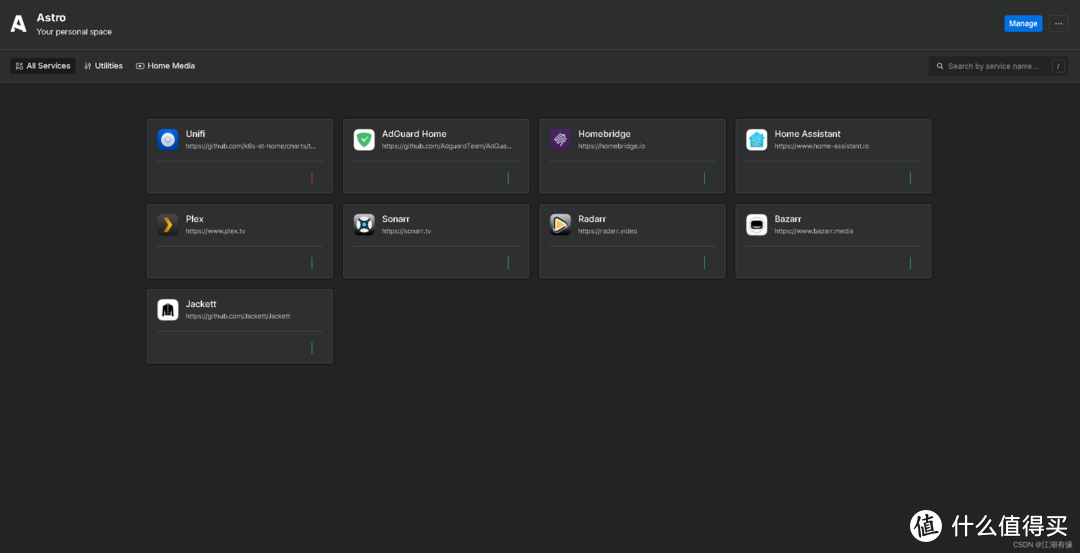Click the slash shortcut key badge
The width and height of the screenshot is (1080, 553).
(1059, 66)
